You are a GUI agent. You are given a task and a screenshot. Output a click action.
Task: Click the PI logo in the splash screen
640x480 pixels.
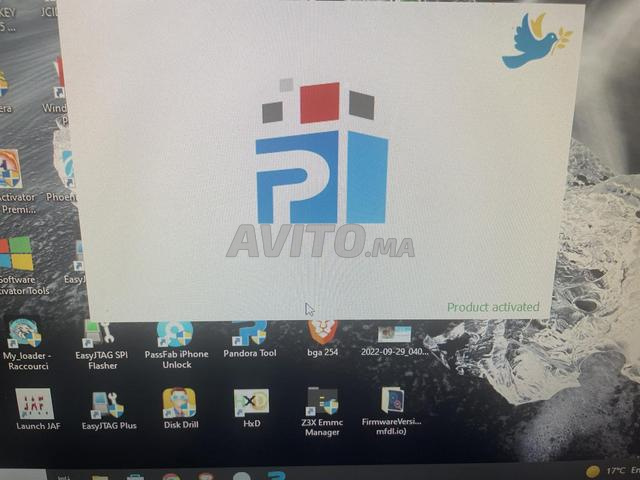click(x=322, y=152)
